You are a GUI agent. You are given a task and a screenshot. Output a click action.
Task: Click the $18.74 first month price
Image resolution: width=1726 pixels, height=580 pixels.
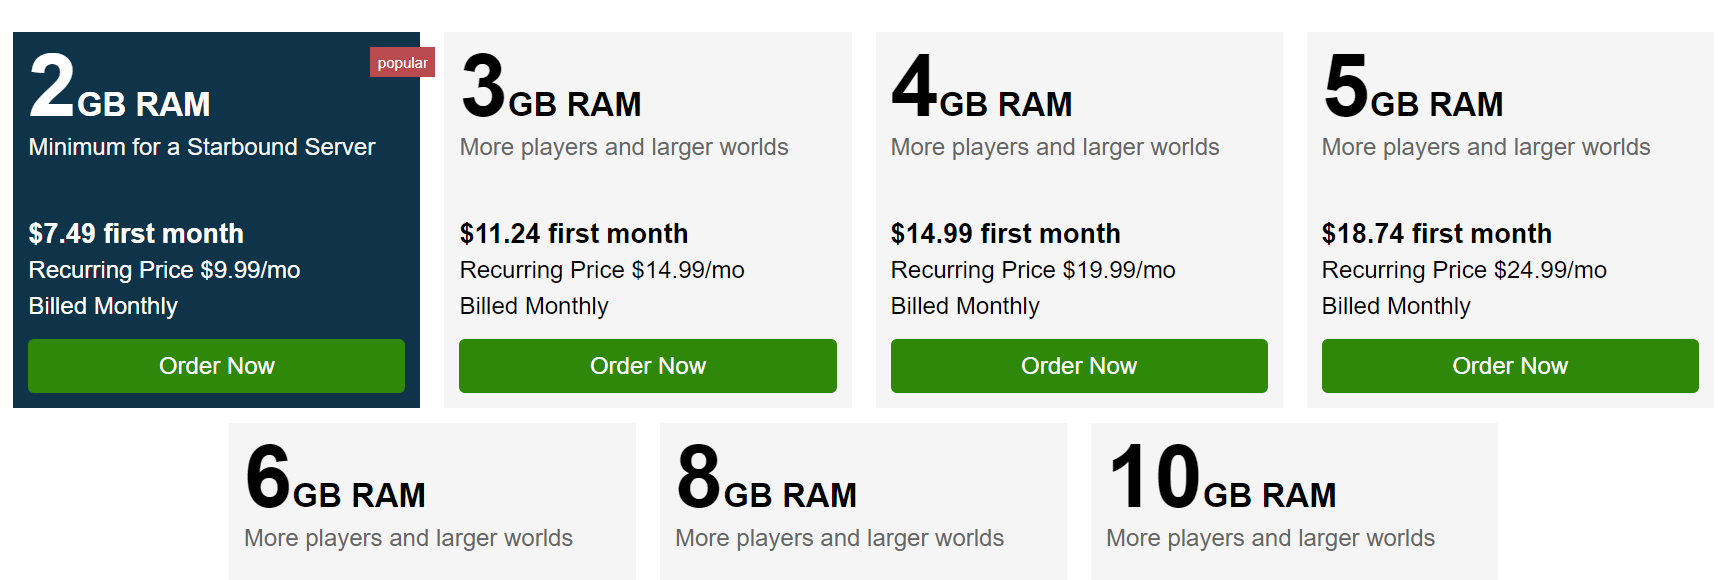pos(1436,234)
